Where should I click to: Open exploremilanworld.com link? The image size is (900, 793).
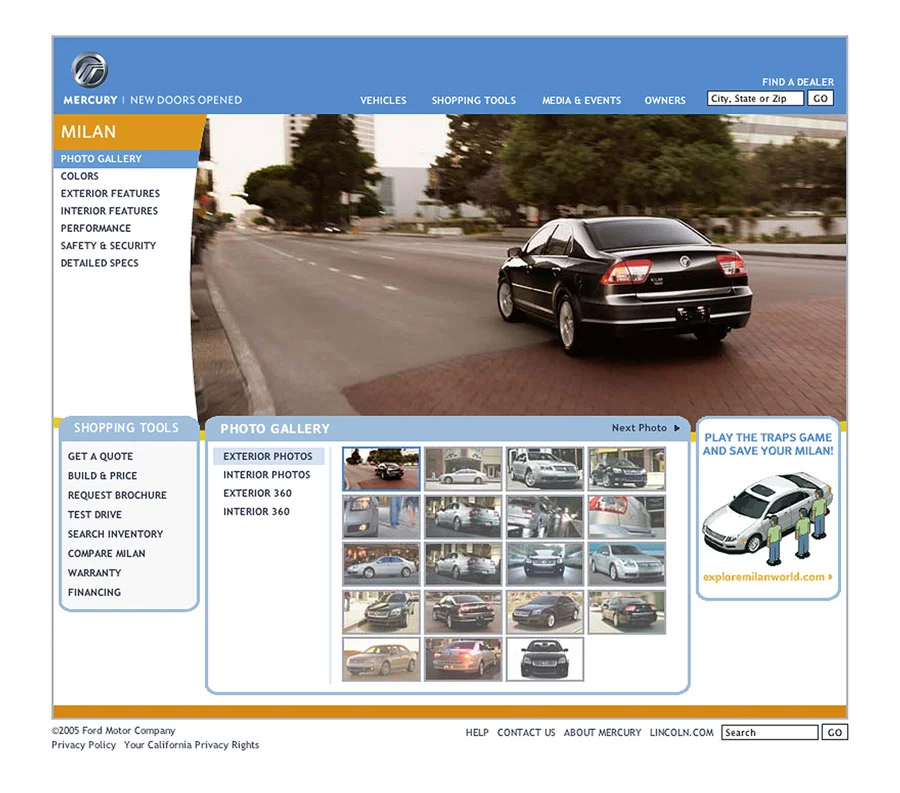[x=764, y=577]
